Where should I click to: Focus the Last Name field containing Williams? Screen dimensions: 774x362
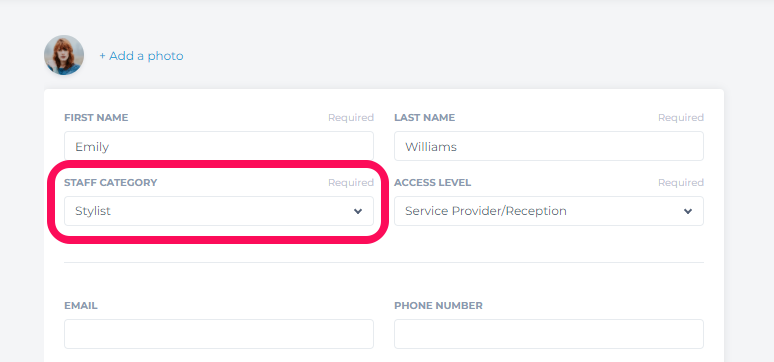(549, 146)
